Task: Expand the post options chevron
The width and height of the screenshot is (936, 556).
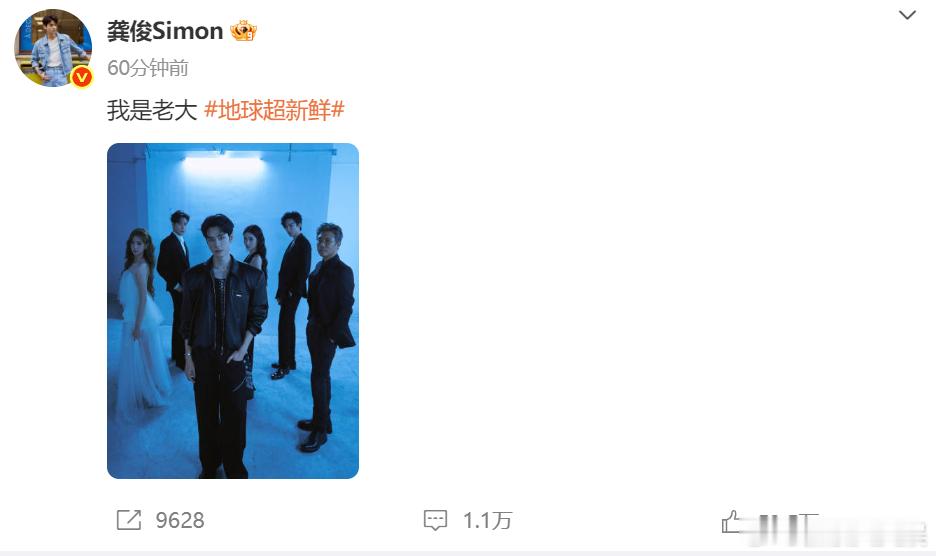Action: 907,16
